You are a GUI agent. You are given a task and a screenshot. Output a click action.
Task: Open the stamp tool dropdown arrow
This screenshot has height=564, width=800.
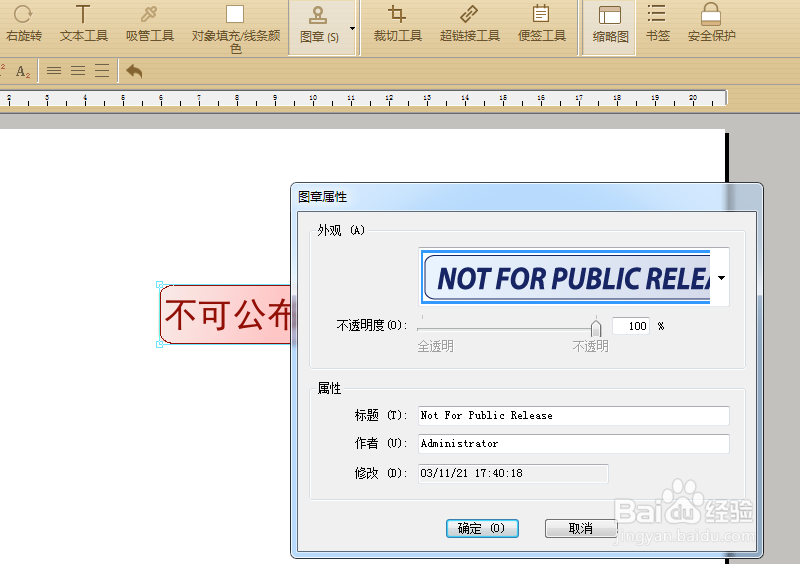352,28
